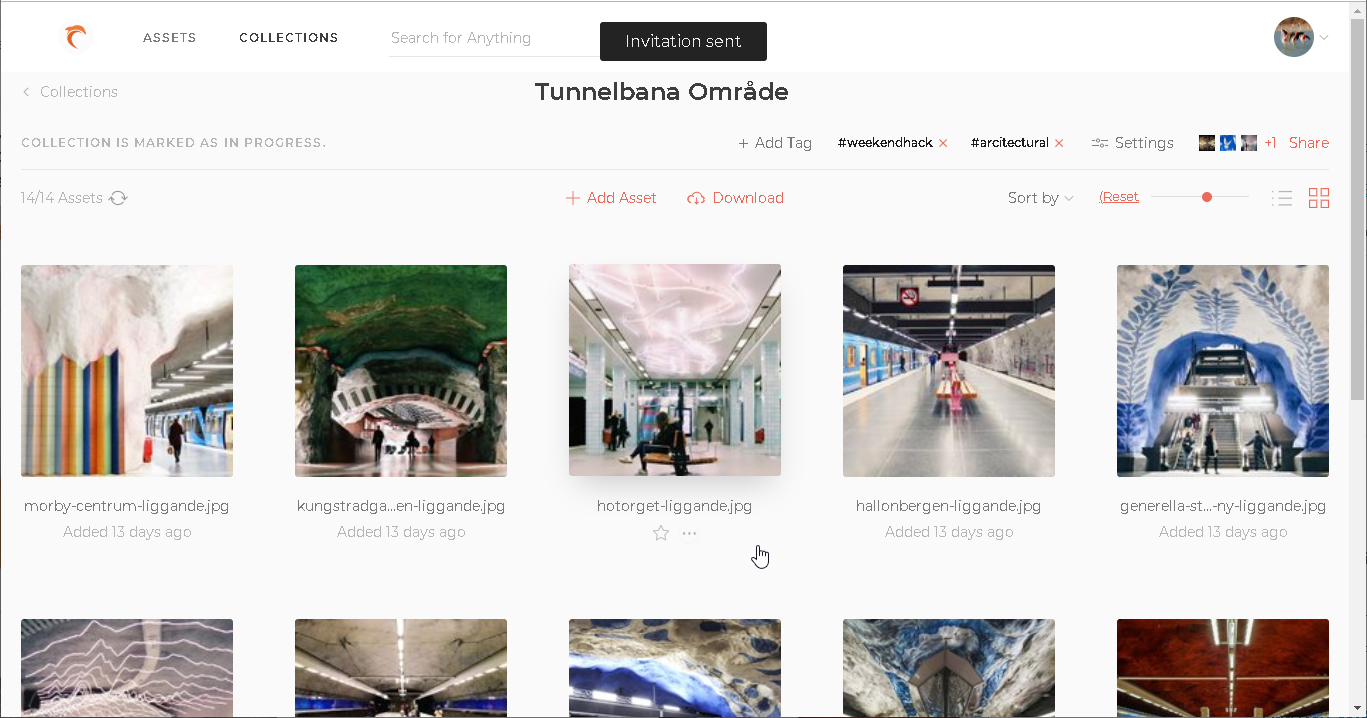This screenshot has width=1367, height=718.
Task: Focus the Search for Anything field
Action: coord(490,38)
